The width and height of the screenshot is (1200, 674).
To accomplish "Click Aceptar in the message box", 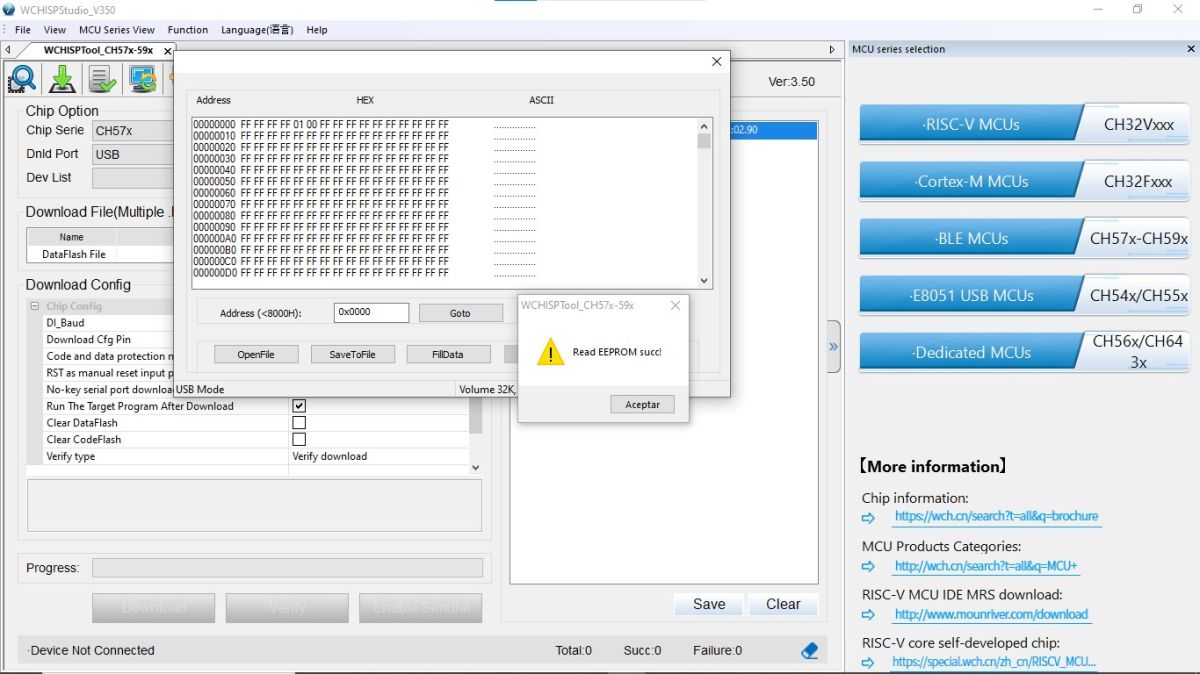I will pyautogui.click(x=643, y=404).
